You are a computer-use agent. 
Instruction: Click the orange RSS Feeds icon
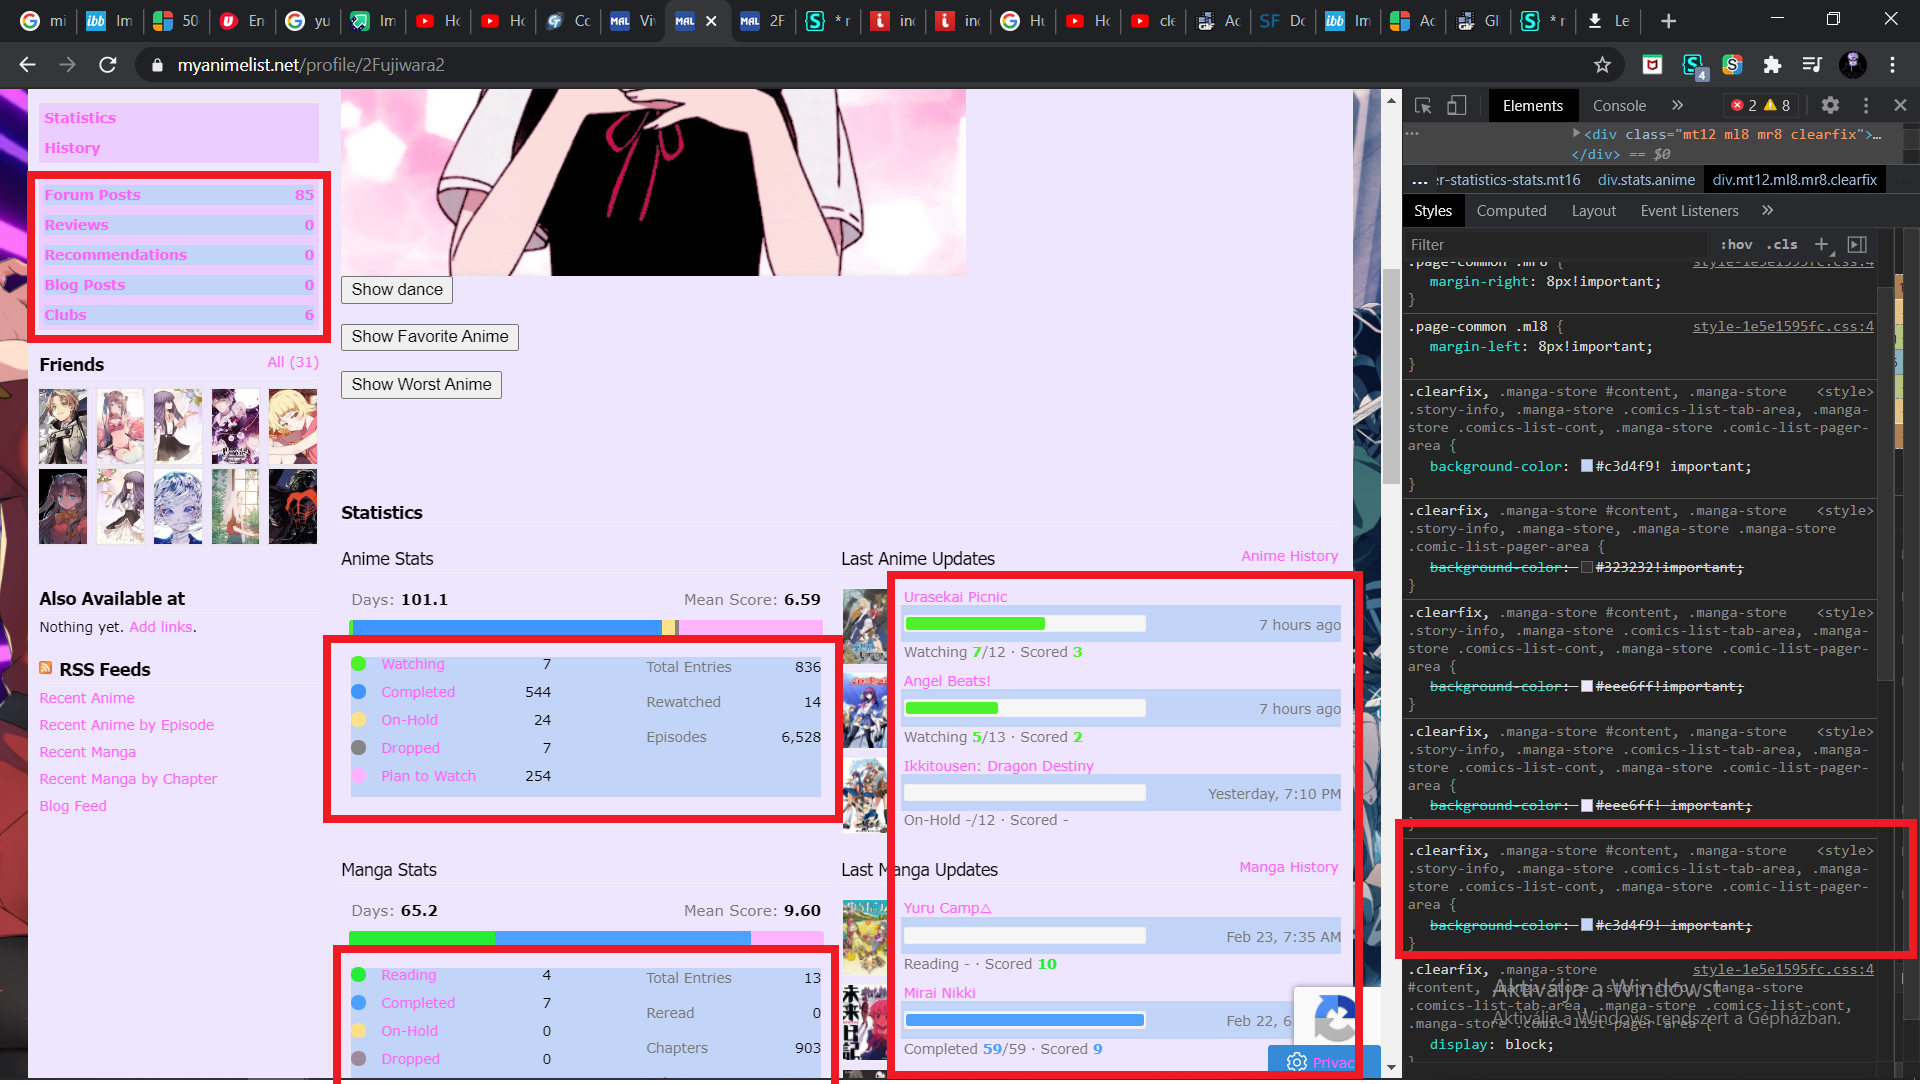point(46,668)
